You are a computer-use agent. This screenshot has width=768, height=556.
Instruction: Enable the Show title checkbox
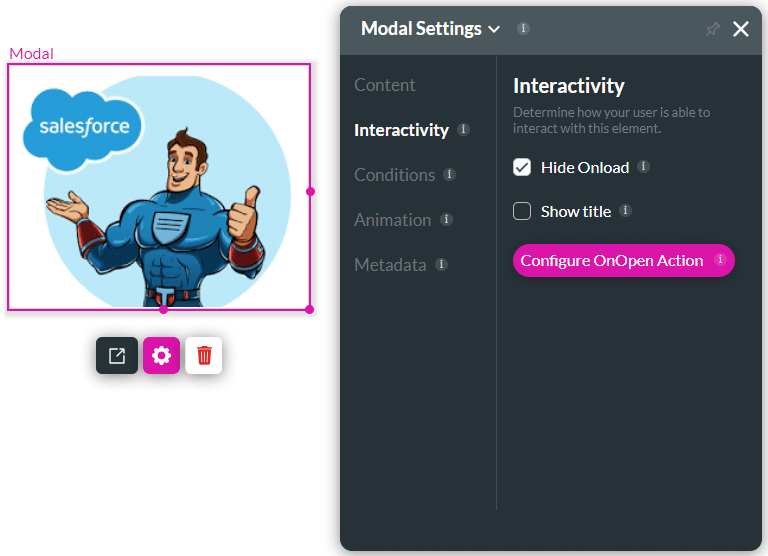tap(522, 211)
